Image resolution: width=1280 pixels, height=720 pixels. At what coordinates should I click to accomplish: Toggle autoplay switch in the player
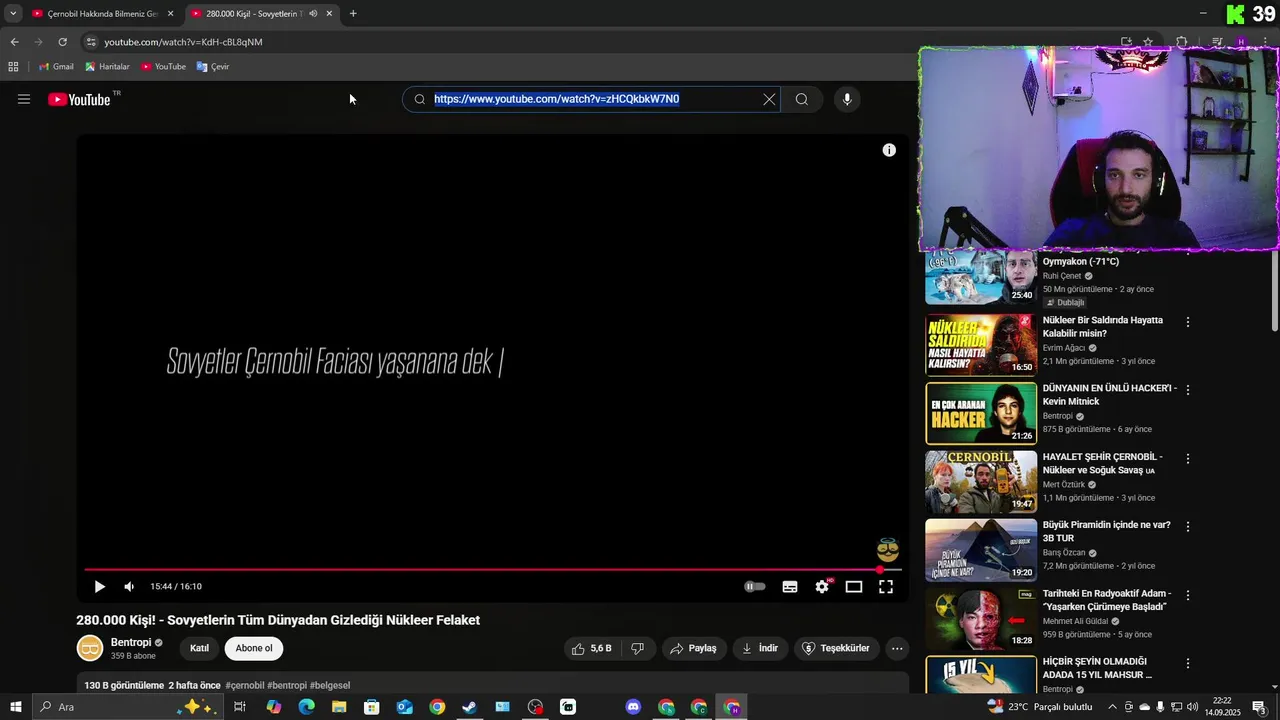pos(755,587)
